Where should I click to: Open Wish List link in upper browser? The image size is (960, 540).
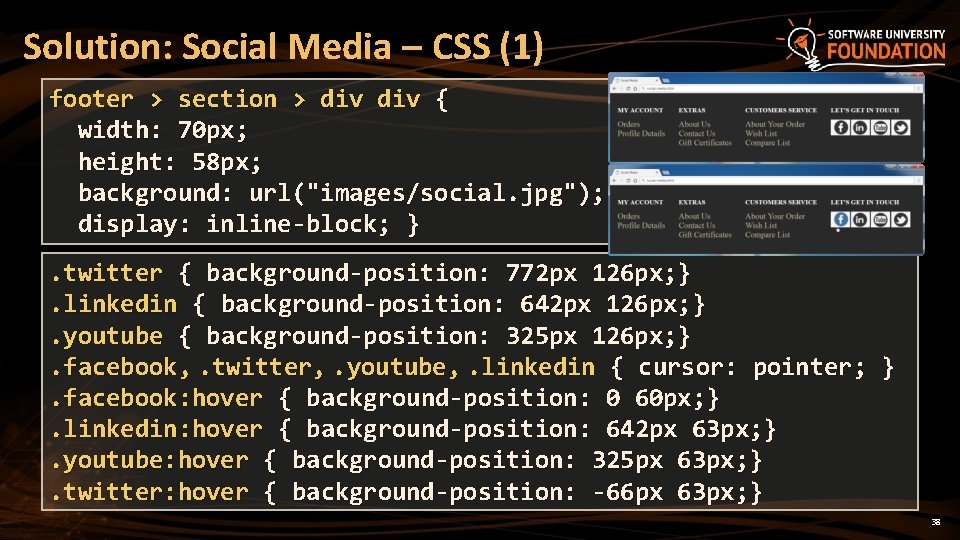point(761,133)
